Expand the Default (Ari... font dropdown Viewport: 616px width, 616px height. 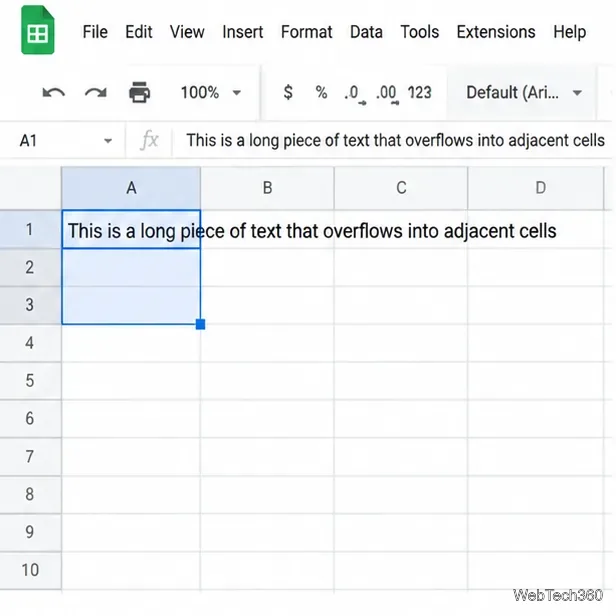pos(524,93)
